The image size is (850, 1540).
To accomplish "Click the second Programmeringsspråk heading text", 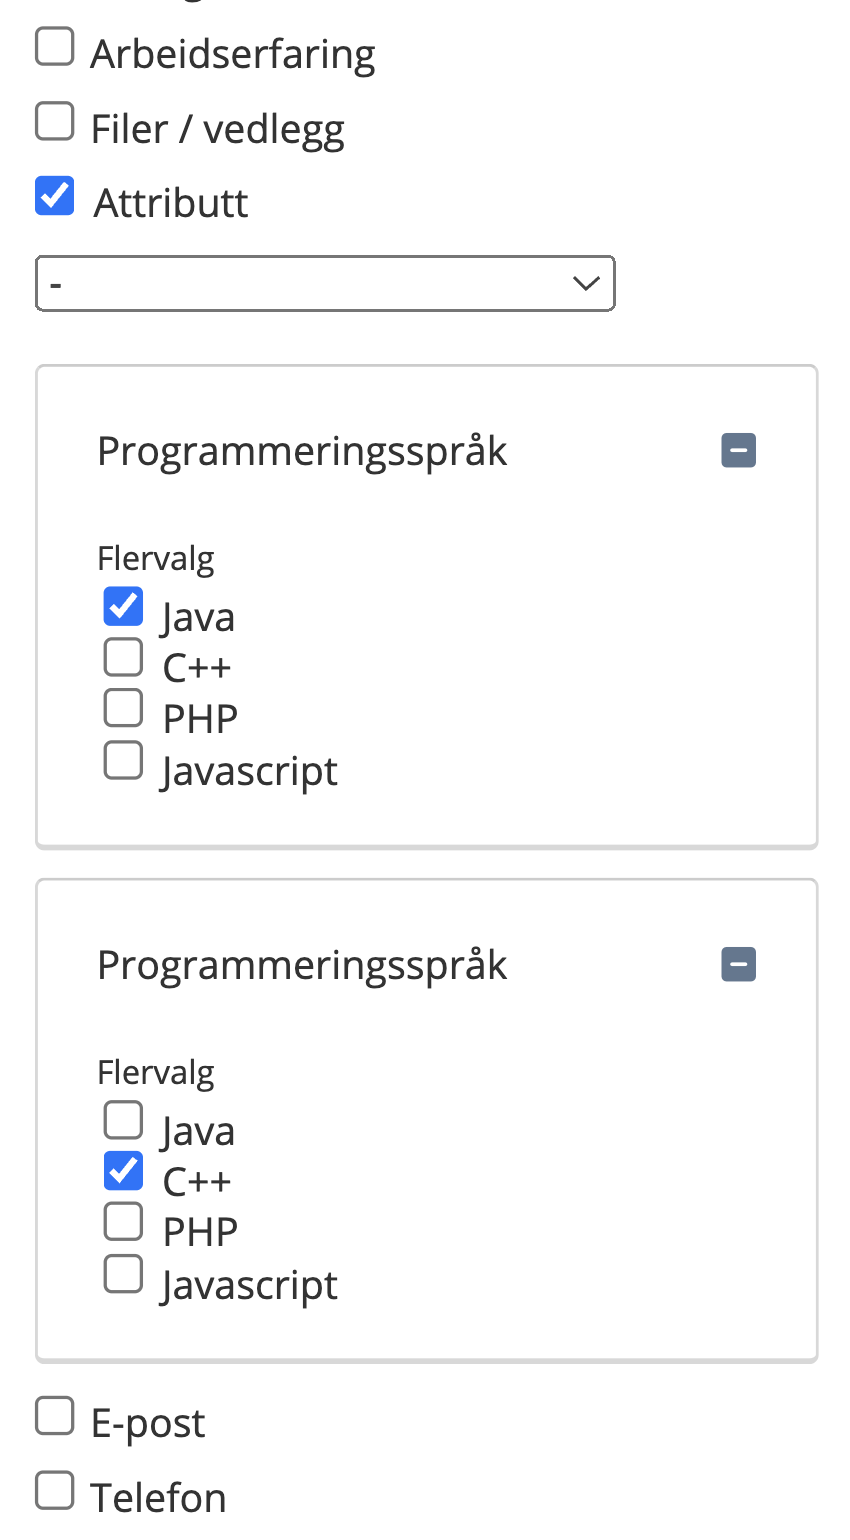I will click(x=302, y=966).
